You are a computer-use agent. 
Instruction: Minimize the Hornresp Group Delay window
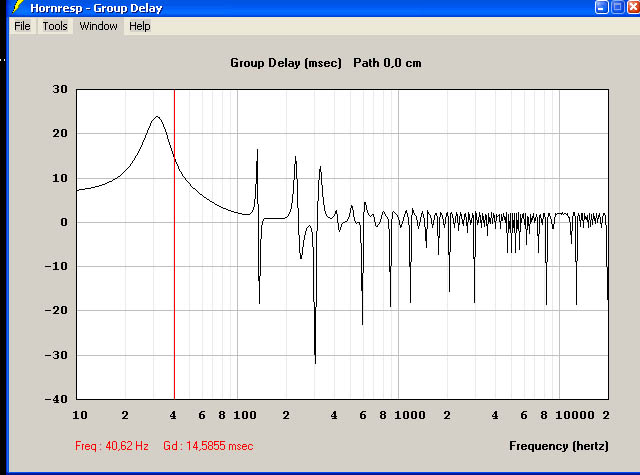602,7
